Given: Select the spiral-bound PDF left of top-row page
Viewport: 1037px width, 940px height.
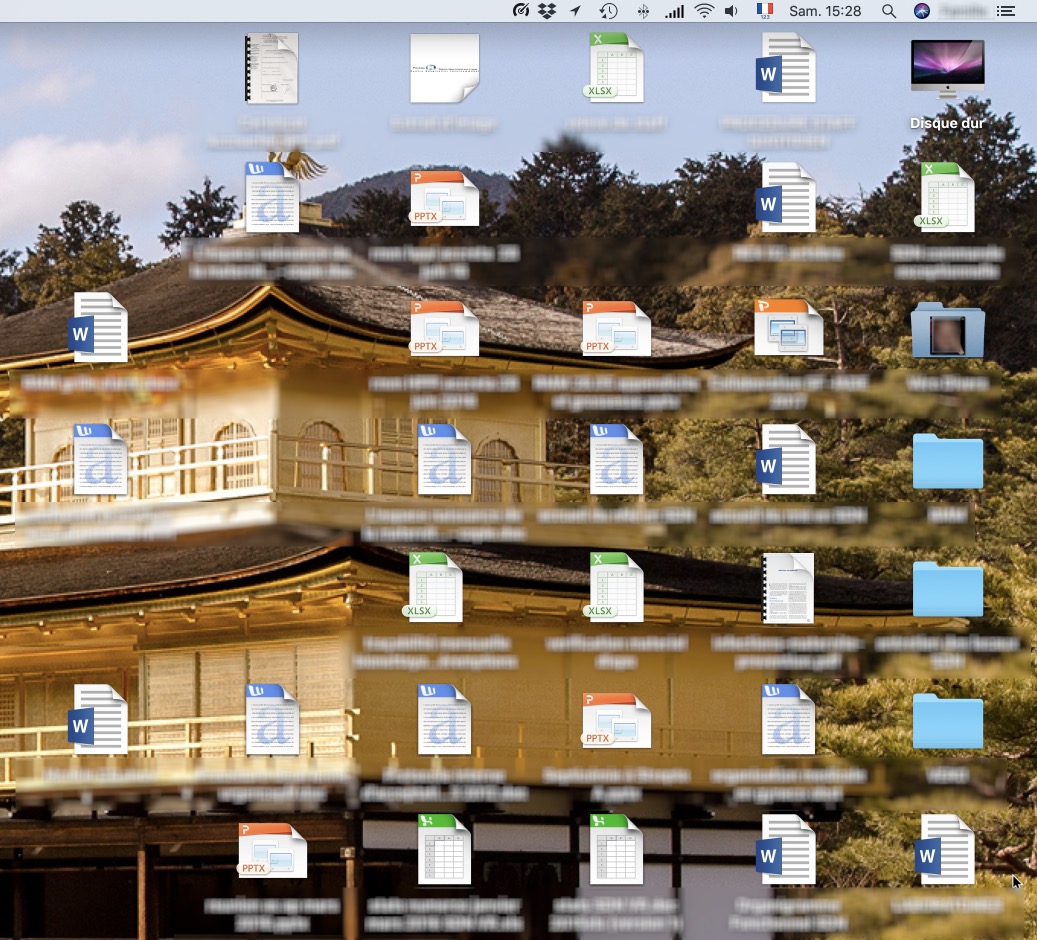Looking at the screenshot, I should tap(271, 68).
